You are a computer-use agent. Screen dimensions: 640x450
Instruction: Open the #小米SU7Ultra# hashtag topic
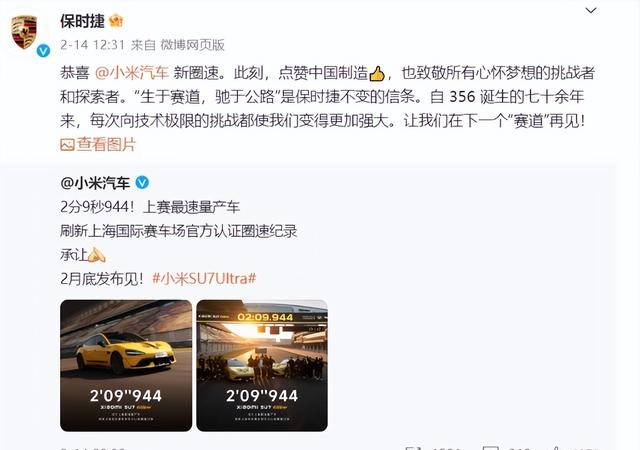point(204,278)
